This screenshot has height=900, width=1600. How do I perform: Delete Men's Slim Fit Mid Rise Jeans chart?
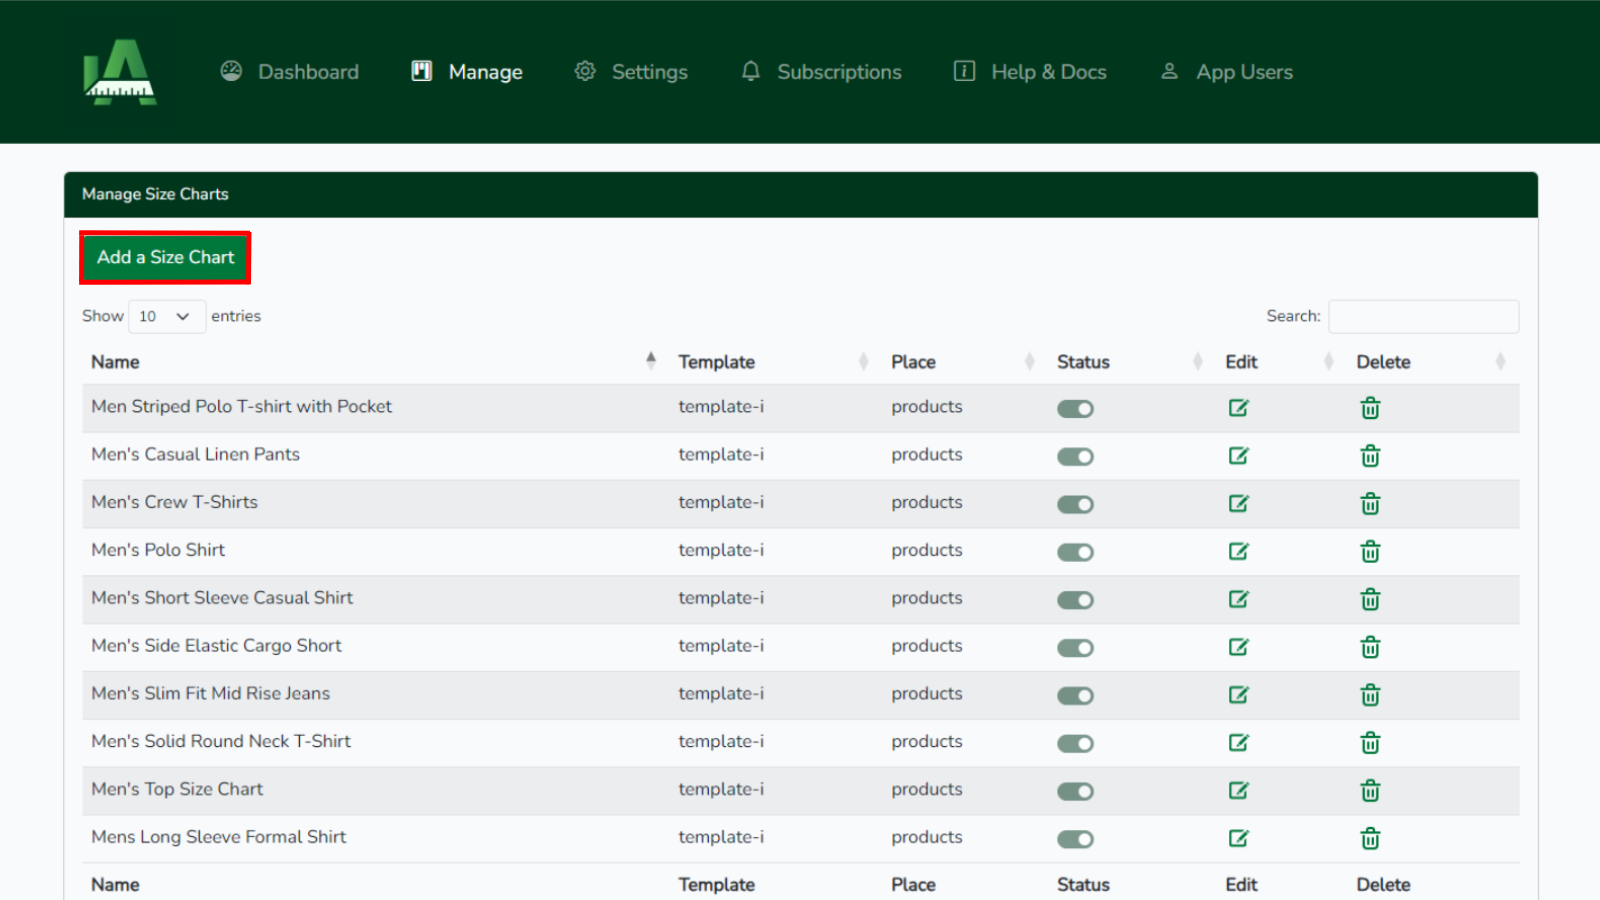[x=1370, y=695]
